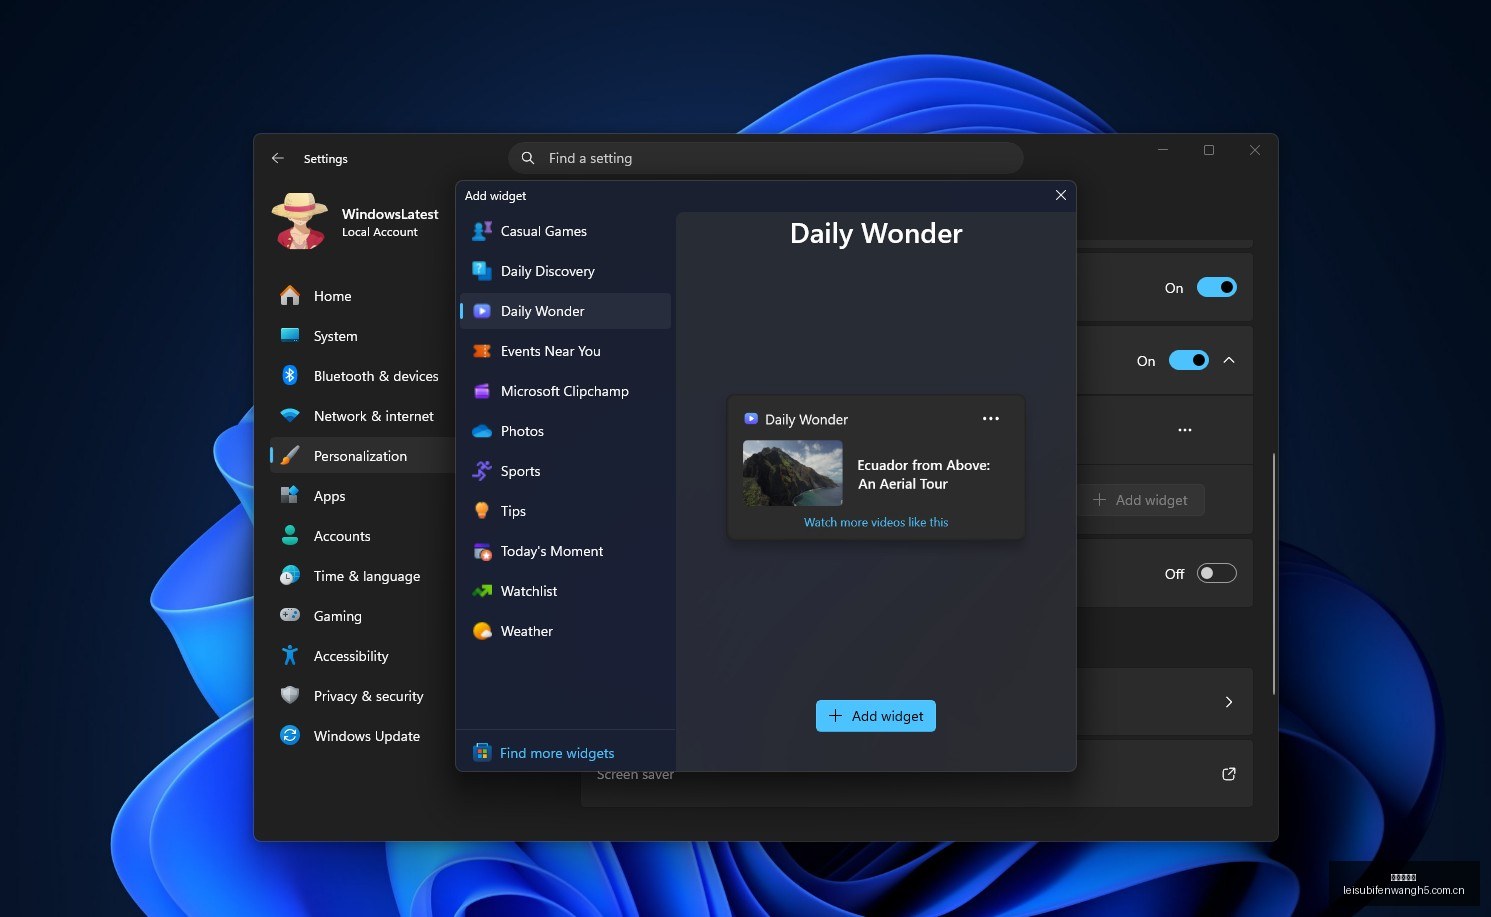Enable the Off toggle switch

tap(1217, 573)
